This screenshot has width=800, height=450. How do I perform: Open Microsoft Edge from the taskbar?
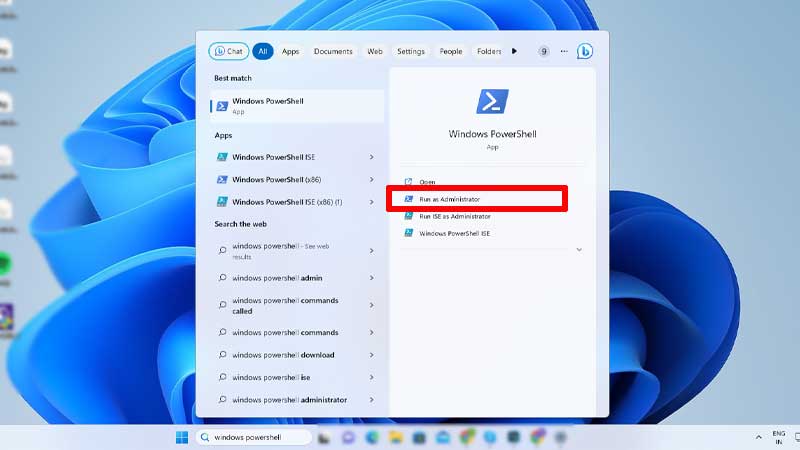click(x=372, y=437)
